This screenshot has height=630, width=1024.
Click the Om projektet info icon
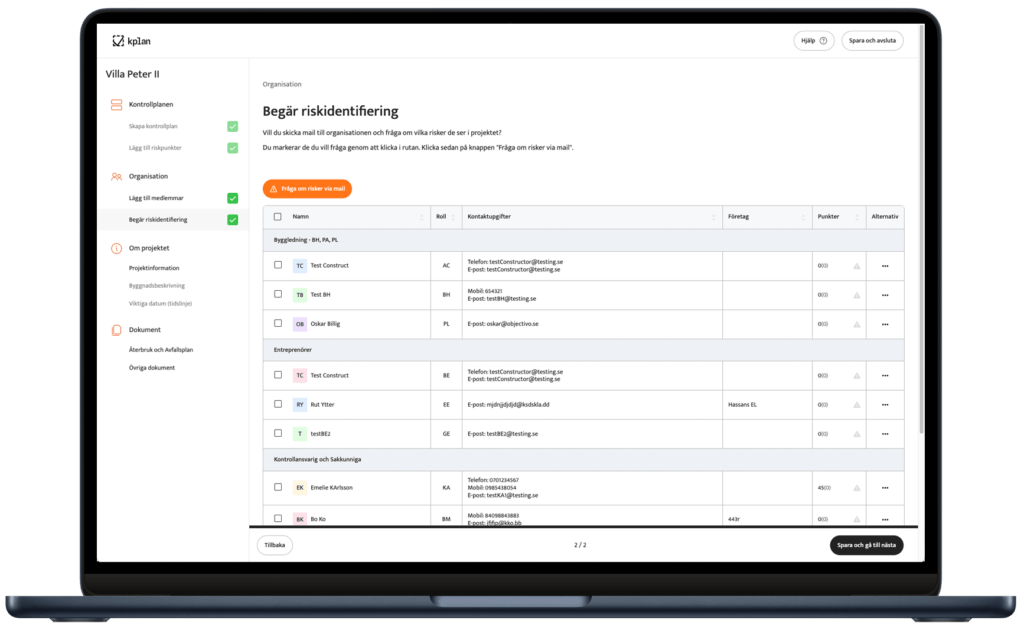click(x=116, y=248)
